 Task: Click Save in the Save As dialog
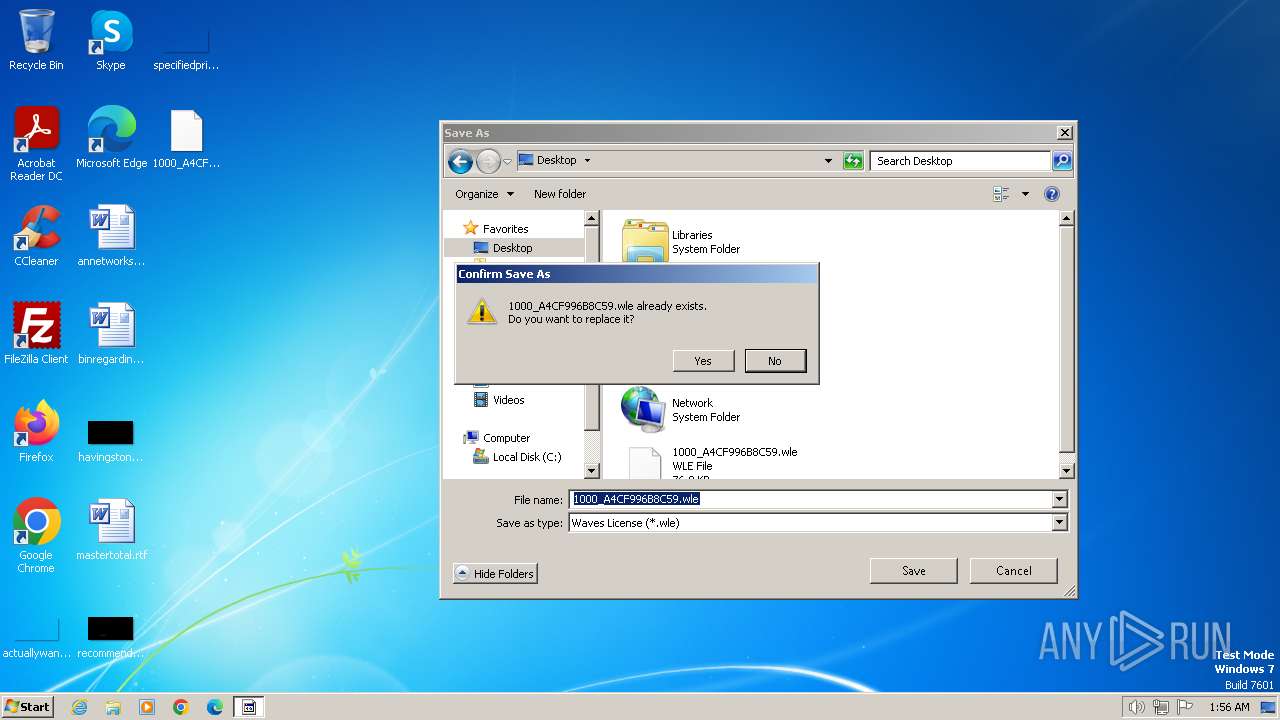click(x=914, y=571)
